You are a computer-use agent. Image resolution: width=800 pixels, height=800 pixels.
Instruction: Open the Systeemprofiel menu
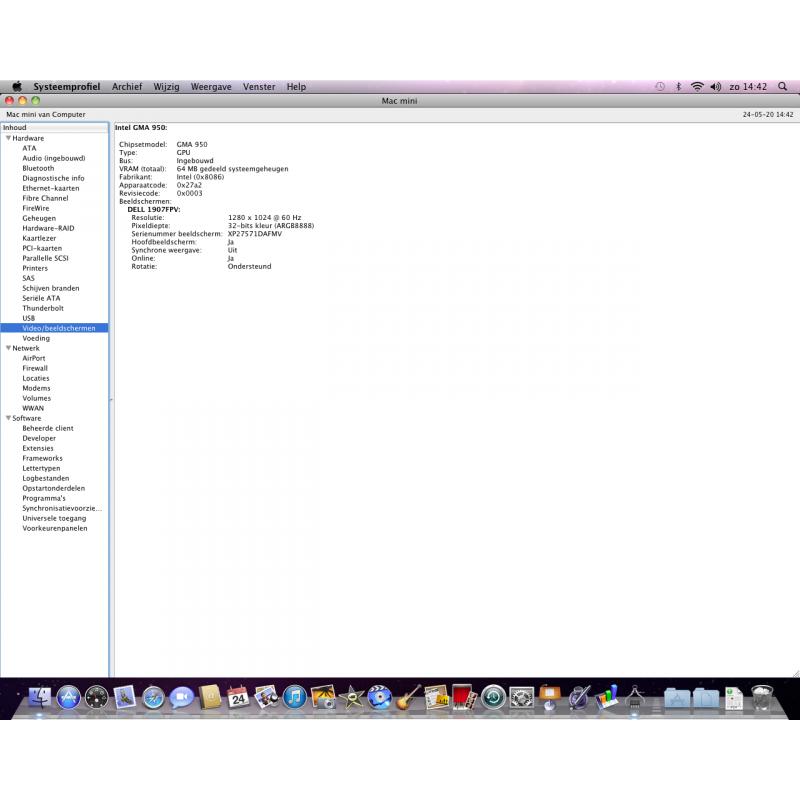(x=67, y=87)
